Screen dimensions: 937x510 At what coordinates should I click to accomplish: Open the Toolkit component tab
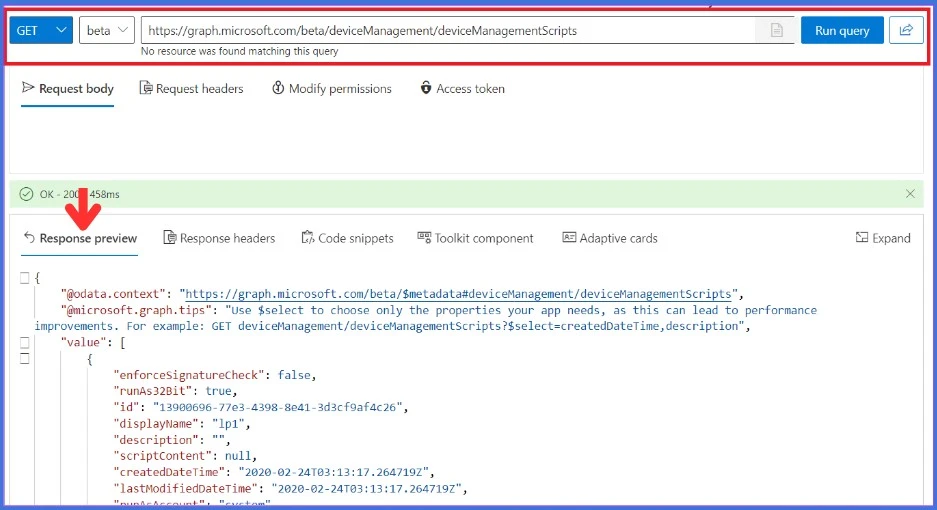click(475, 238)
